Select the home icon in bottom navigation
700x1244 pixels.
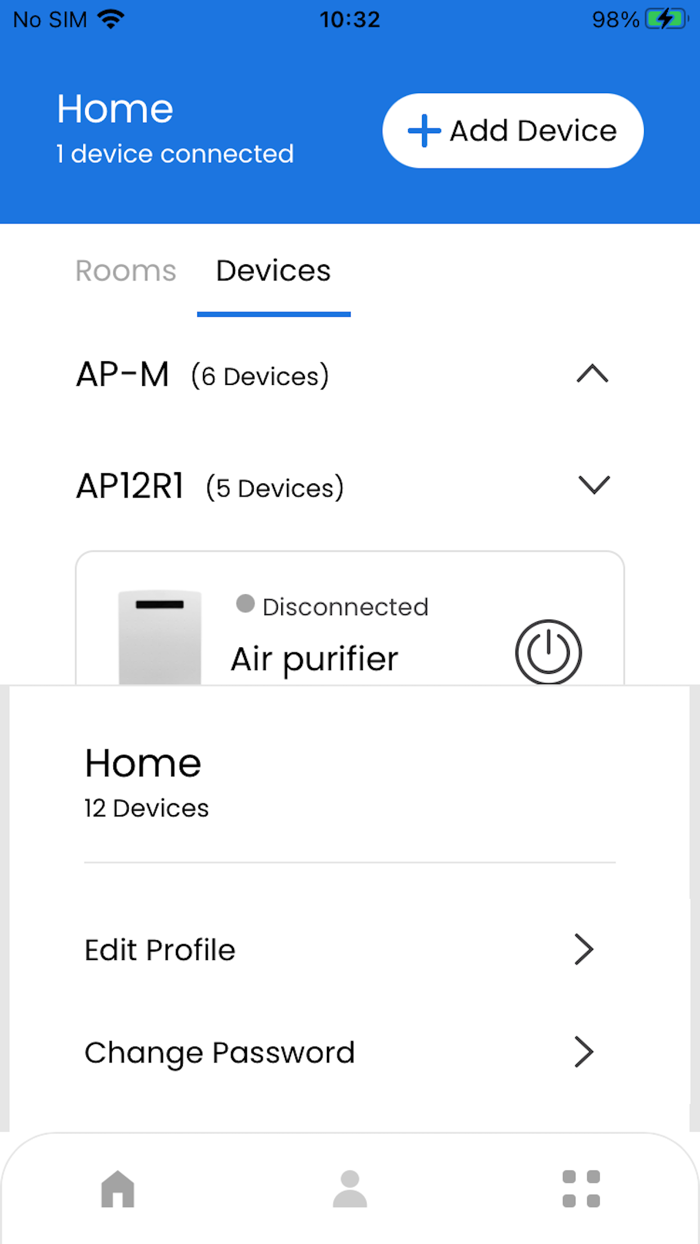(117, 1189)
